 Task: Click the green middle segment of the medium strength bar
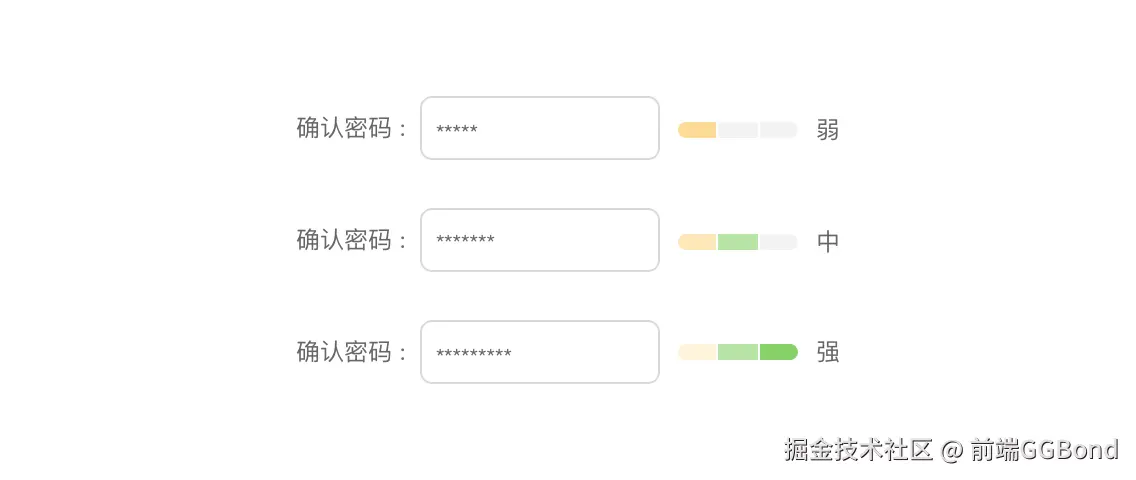[x=738, y=242]
